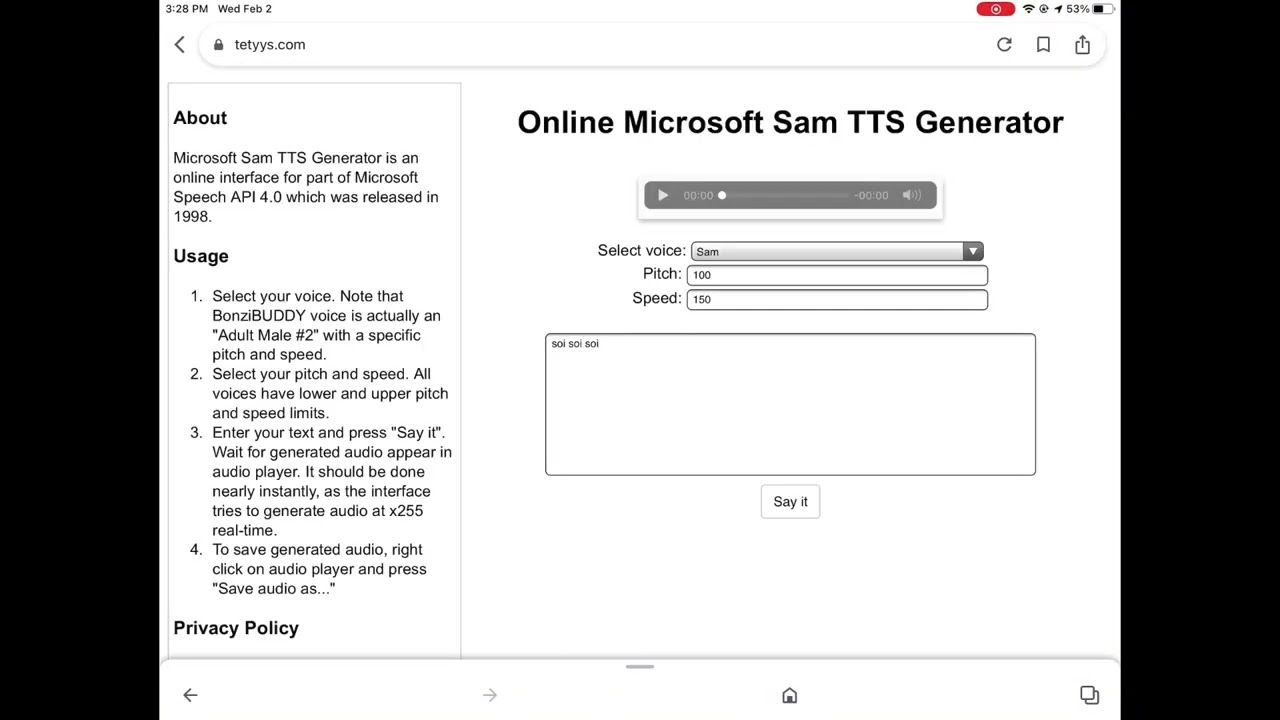This screenshot has width=1280, height=720.
Task: Go back using bottom left arrow
Action: 190,695
